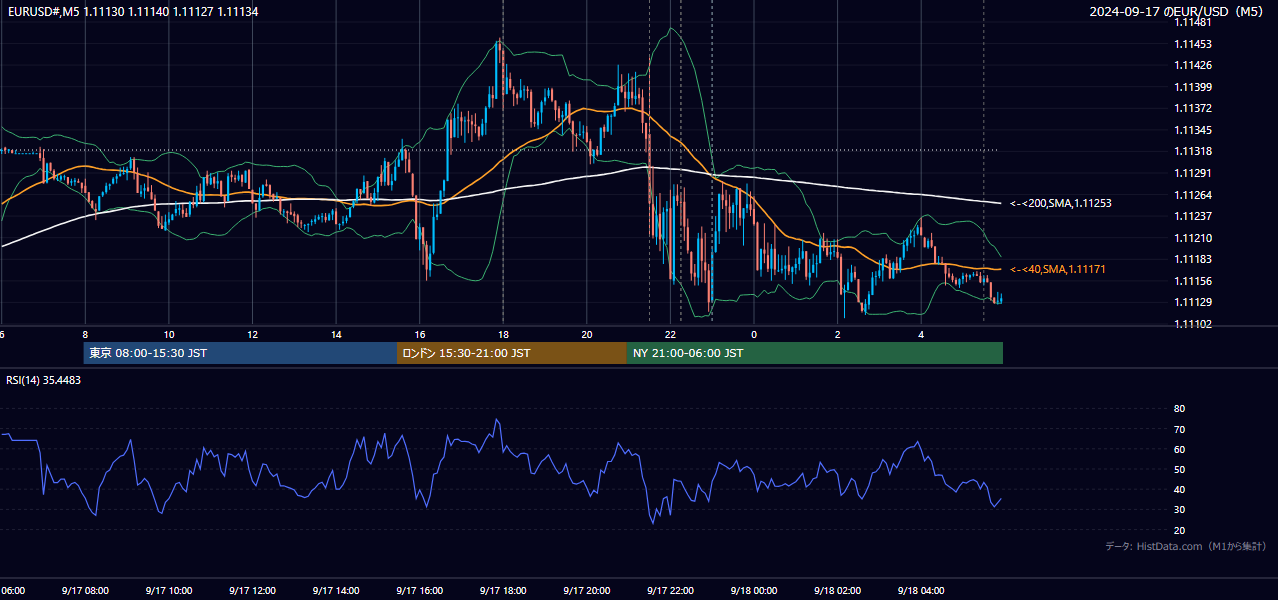Click price axis value 1.11237
Image resolution: width=1278 pixels, height=600 pixels.
point(1194,216)
